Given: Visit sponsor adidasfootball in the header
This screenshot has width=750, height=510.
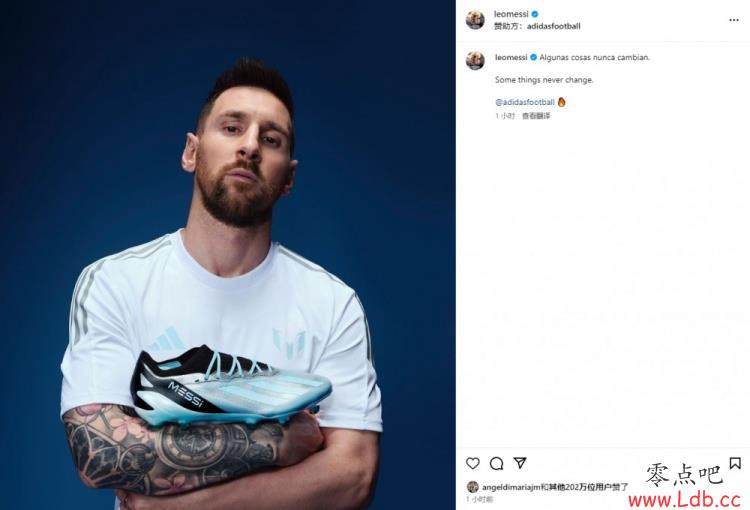Looking at the screenshot, I should pyautogui.click(x=553, y=26).
